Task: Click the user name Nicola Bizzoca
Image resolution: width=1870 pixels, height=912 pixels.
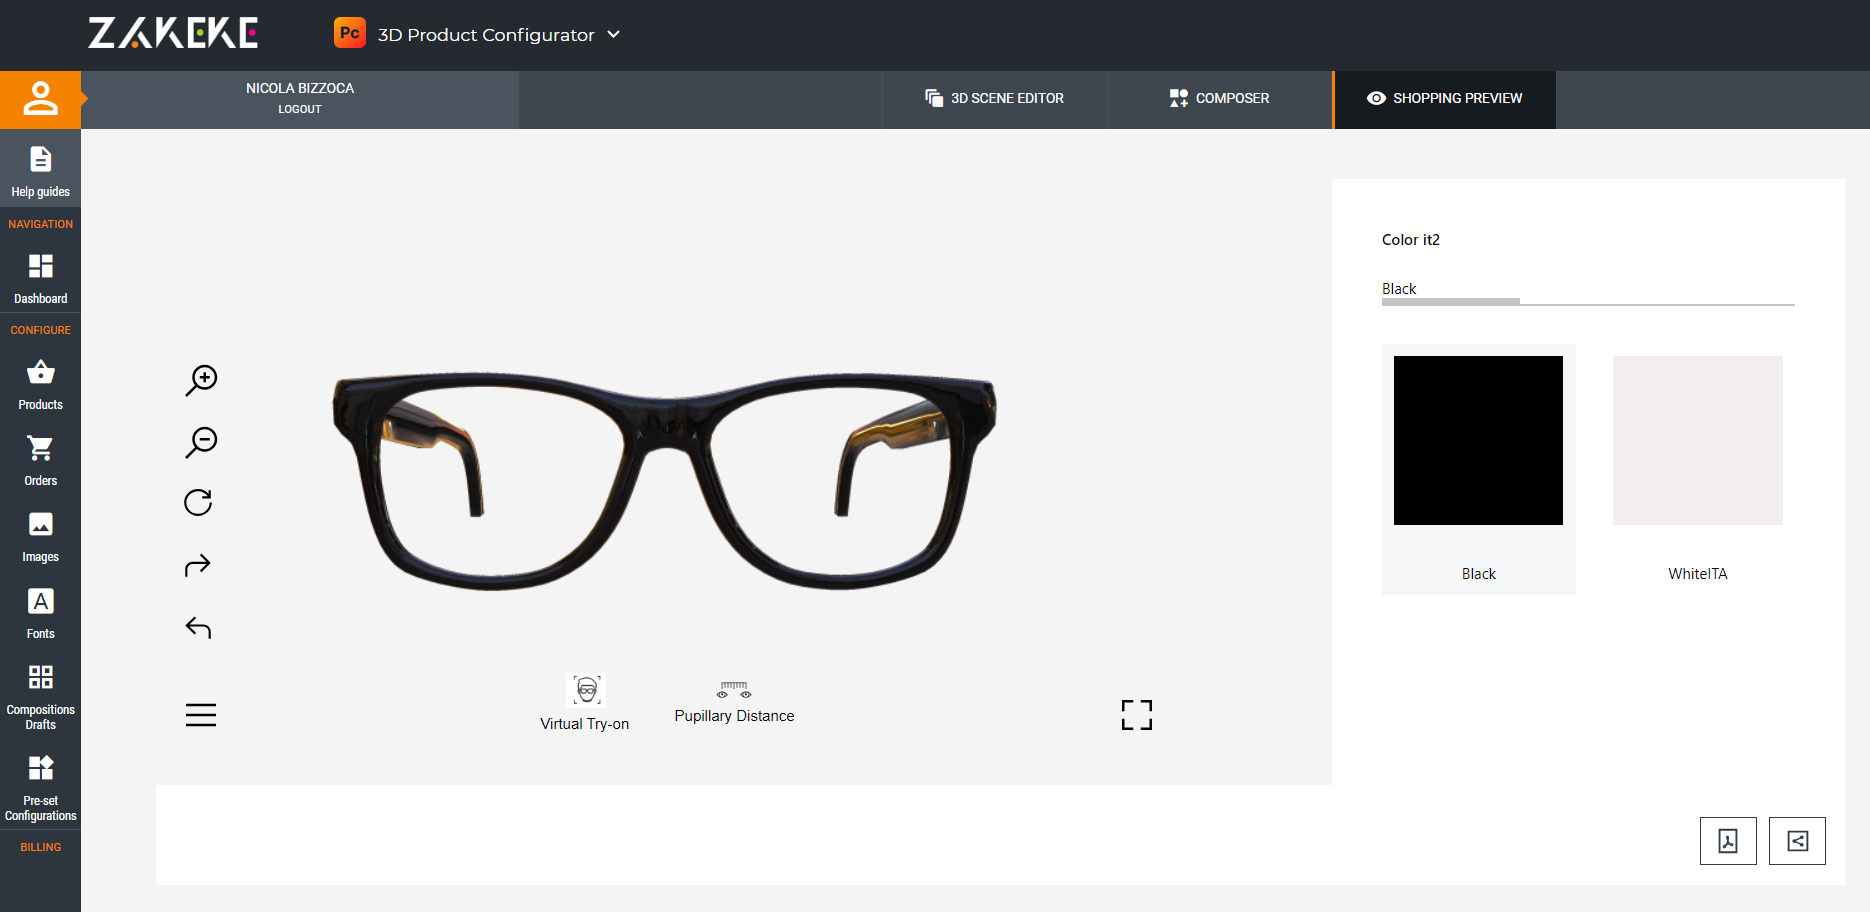Action: (x=300, y=88)
